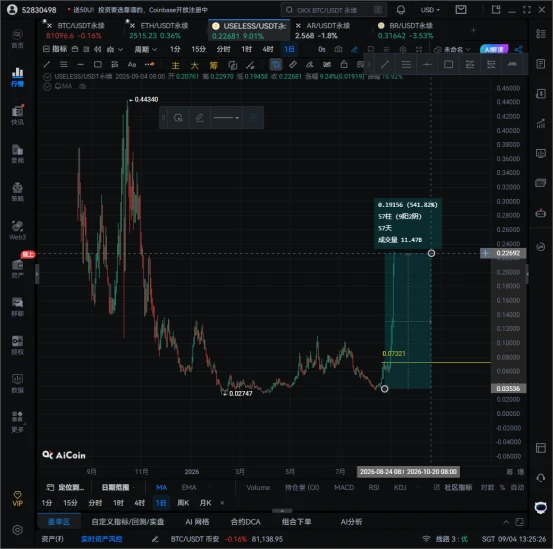Viewport: 554px width, 549px height.
Task: Open the USD currency dropdown
Action: pyautogui.click(x=430, y=10)
